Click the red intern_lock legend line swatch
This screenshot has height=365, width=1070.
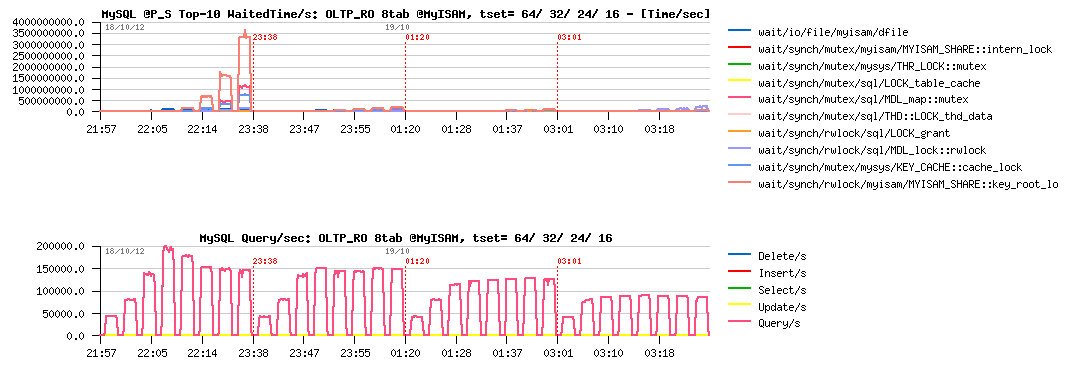point(739,48)
